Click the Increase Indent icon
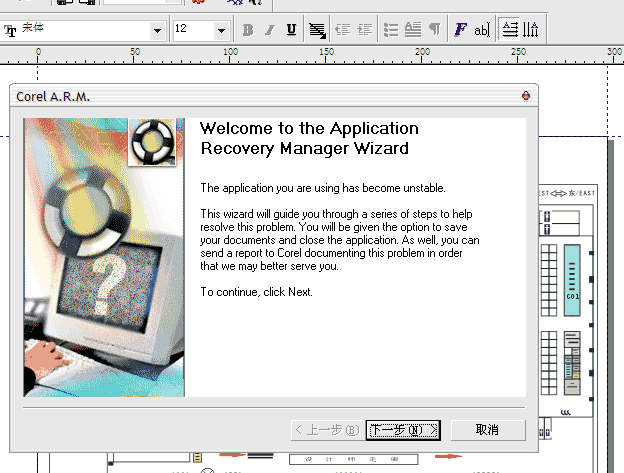The image size is (624, 473). (365, 30)
